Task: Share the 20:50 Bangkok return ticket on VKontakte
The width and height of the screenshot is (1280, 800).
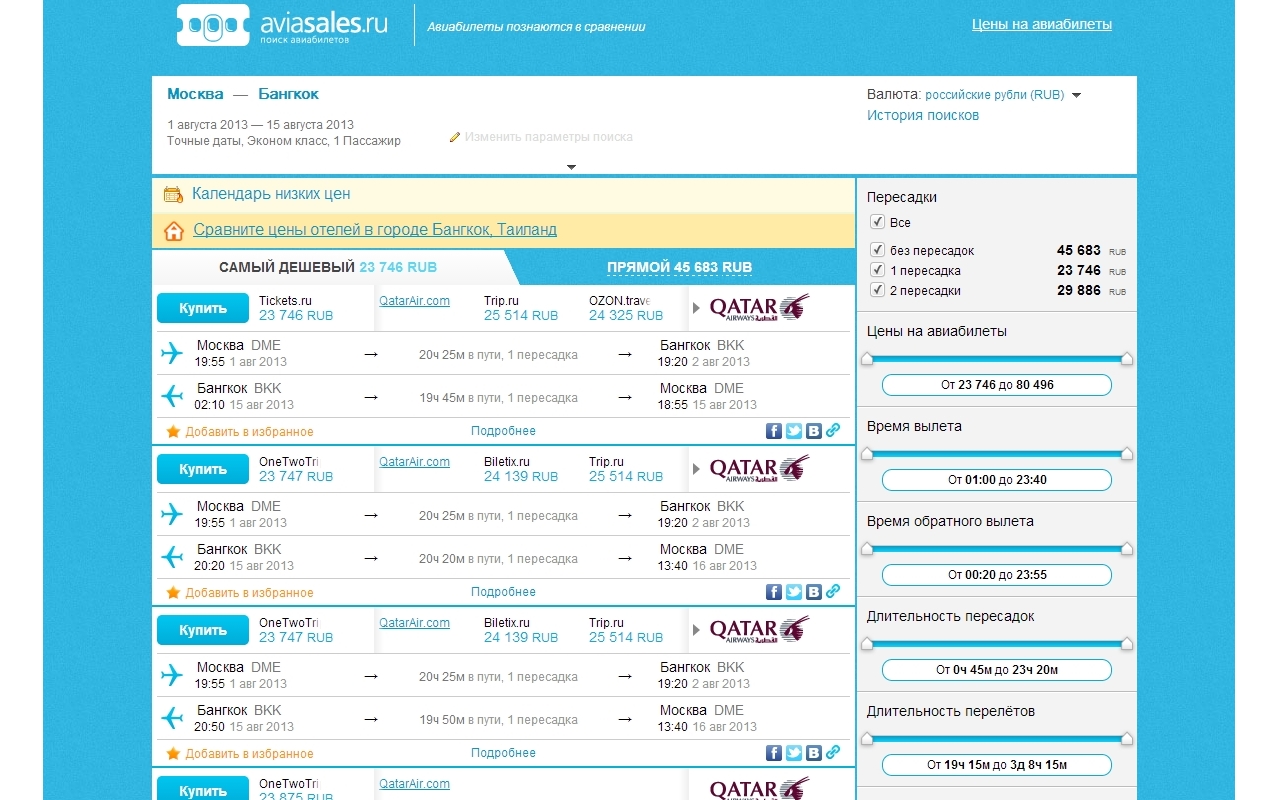Action: click(814, 753)
